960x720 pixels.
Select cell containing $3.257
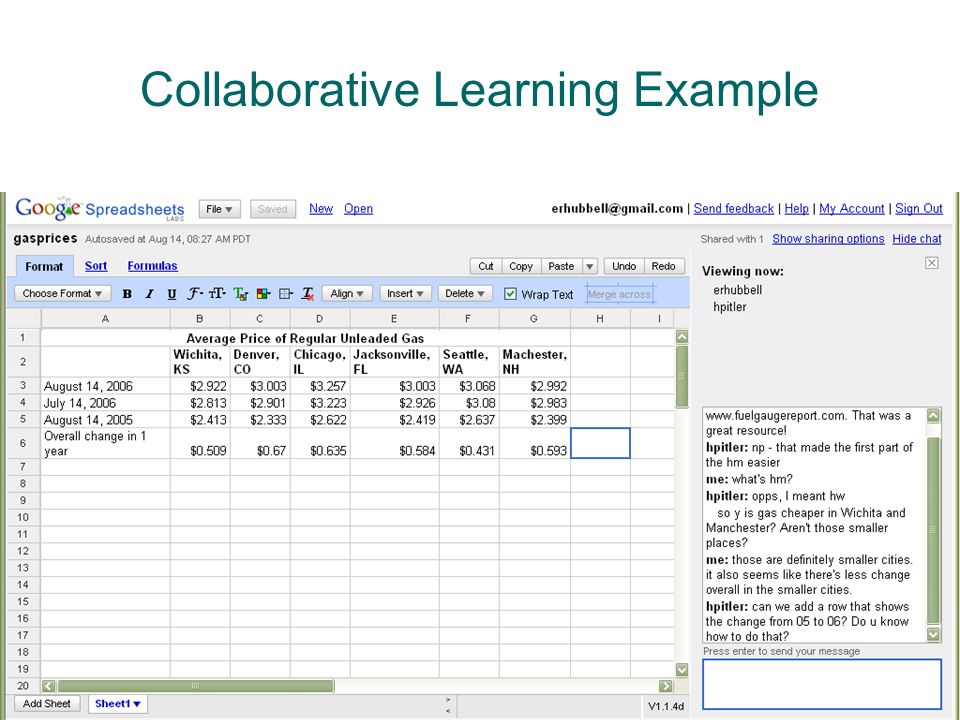coord(320,386)
